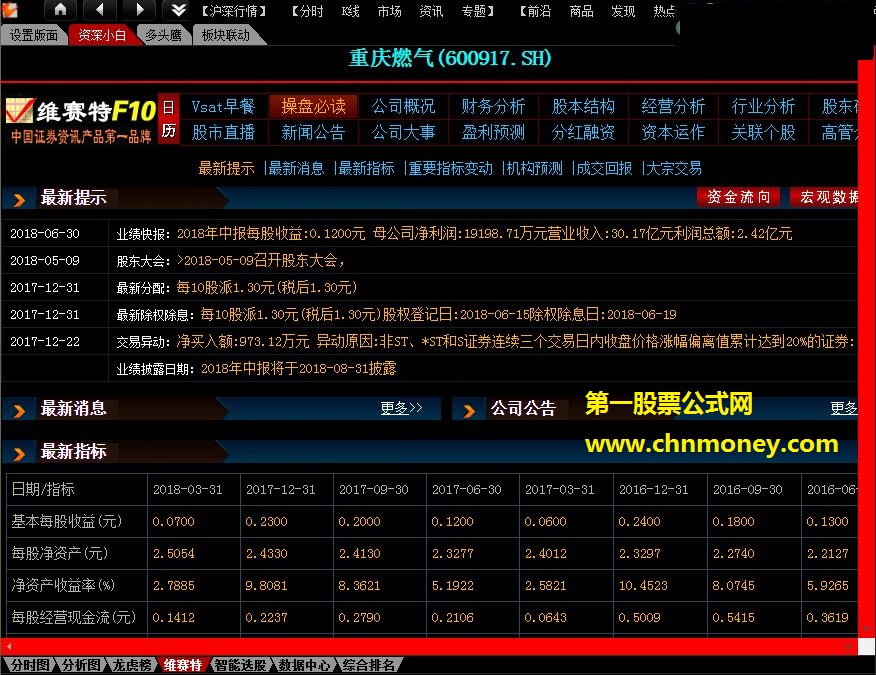Open the 操盘必读 section

313,106
